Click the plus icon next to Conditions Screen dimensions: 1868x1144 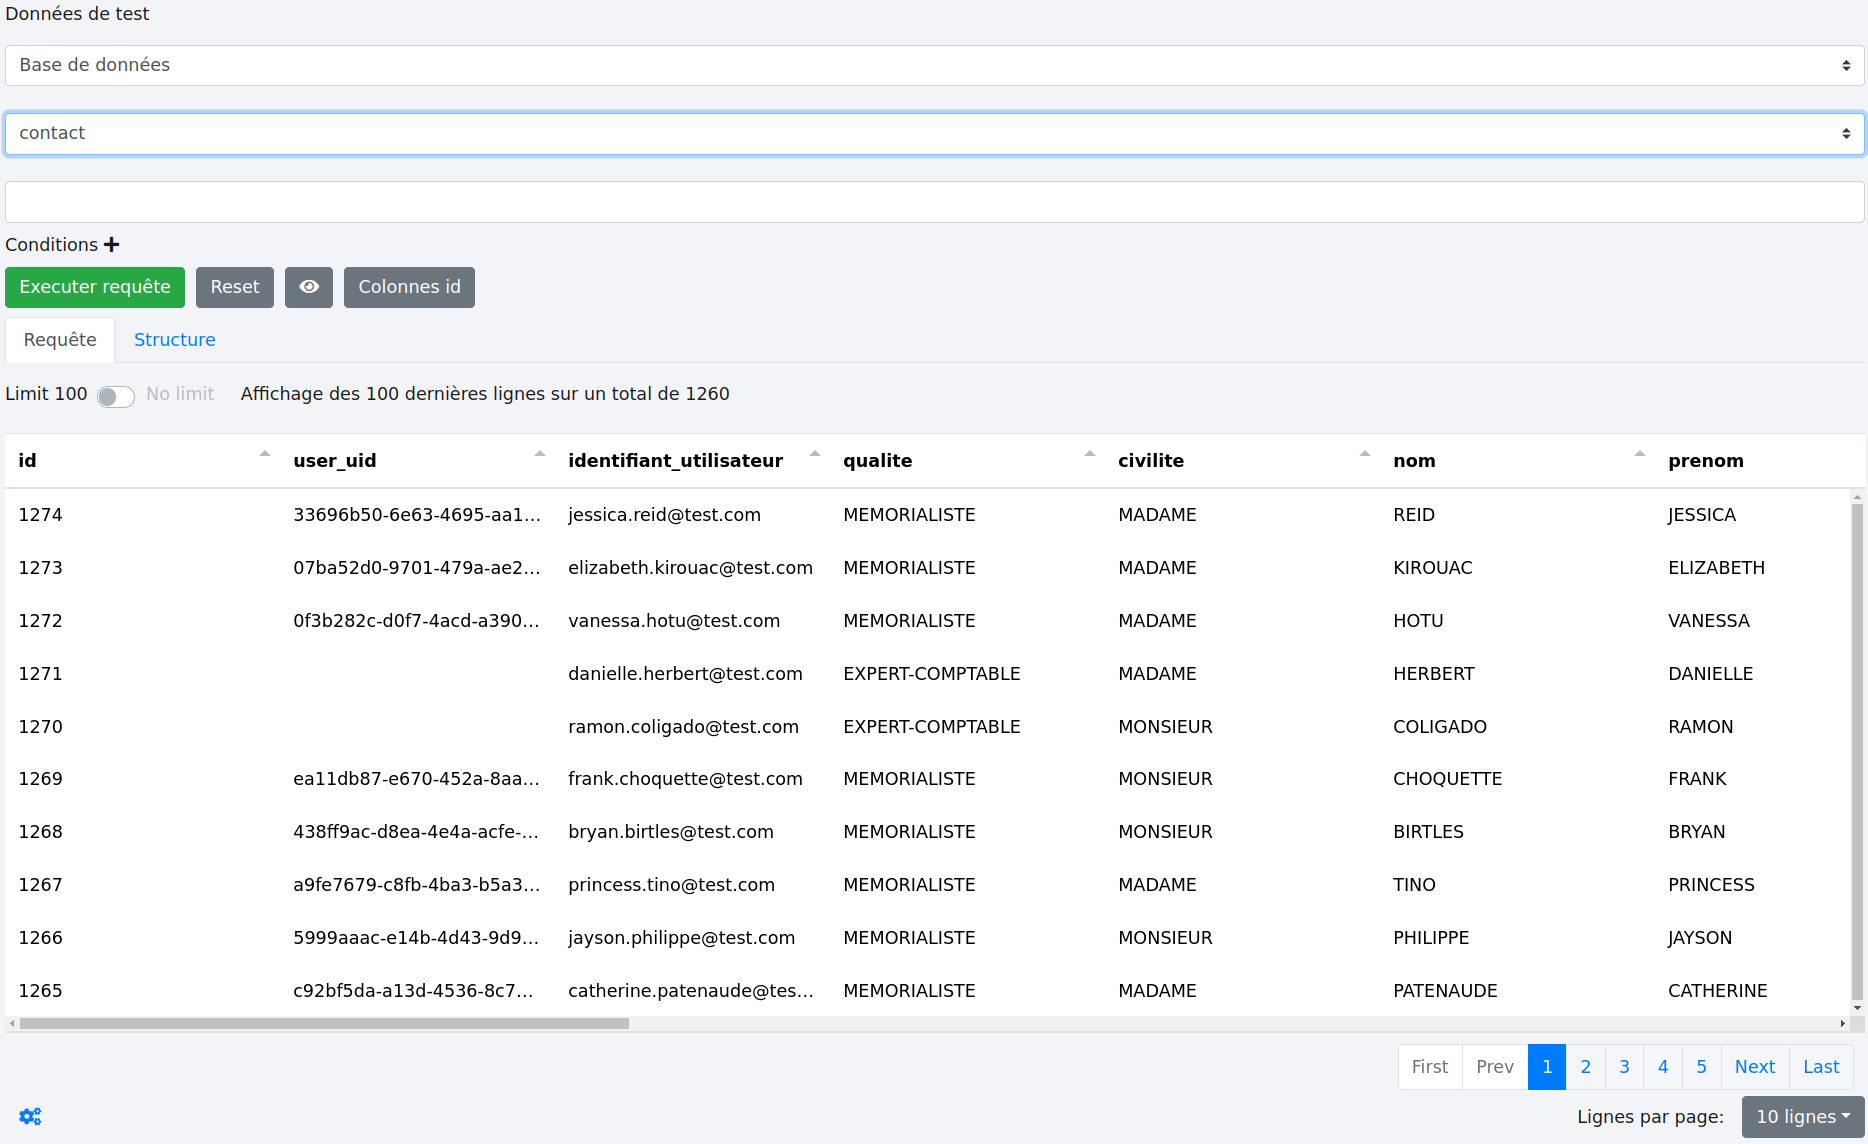click(x=112, y=245)
